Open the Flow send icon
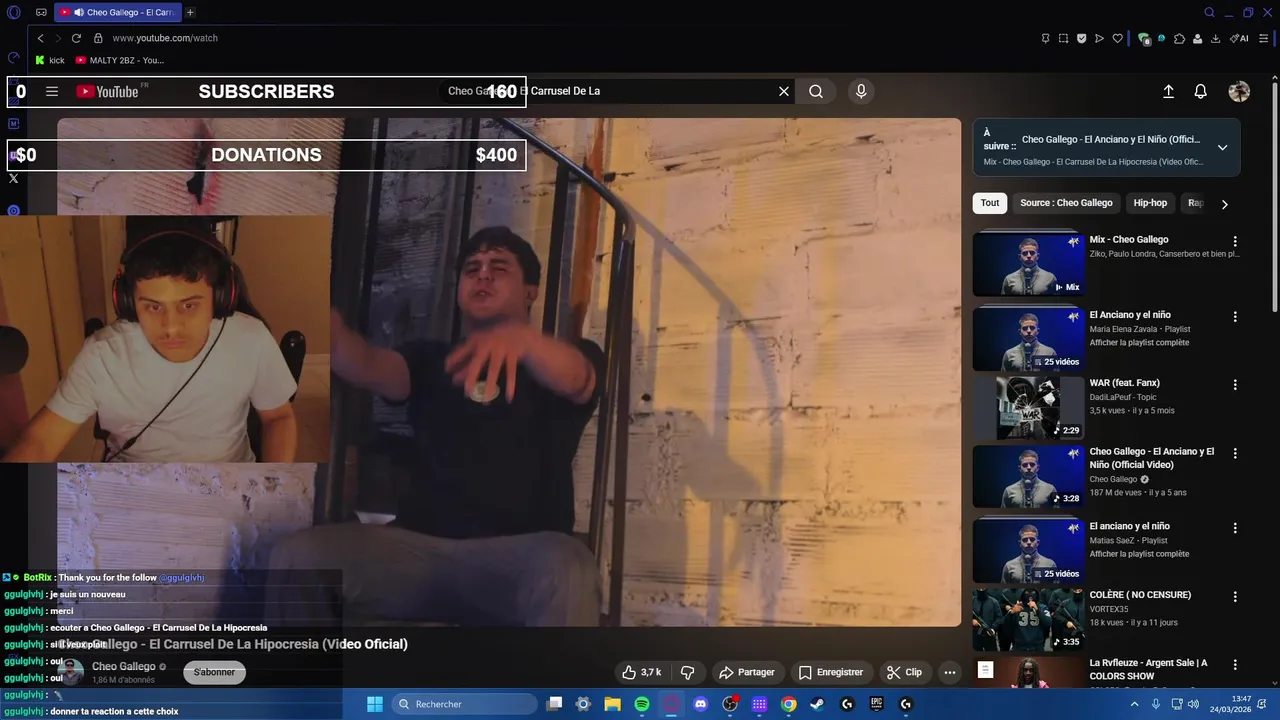1280x720 pixels. 1099,38
